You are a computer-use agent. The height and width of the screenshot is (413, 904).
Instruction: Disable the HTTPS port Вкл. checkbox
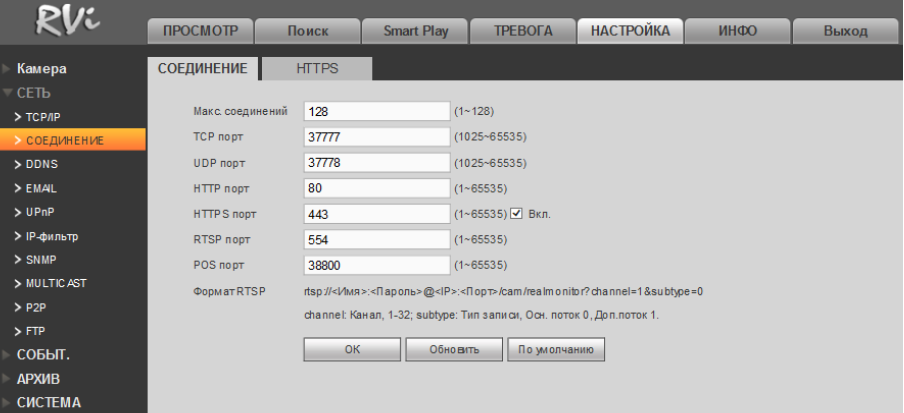click(x=517, y=214)
